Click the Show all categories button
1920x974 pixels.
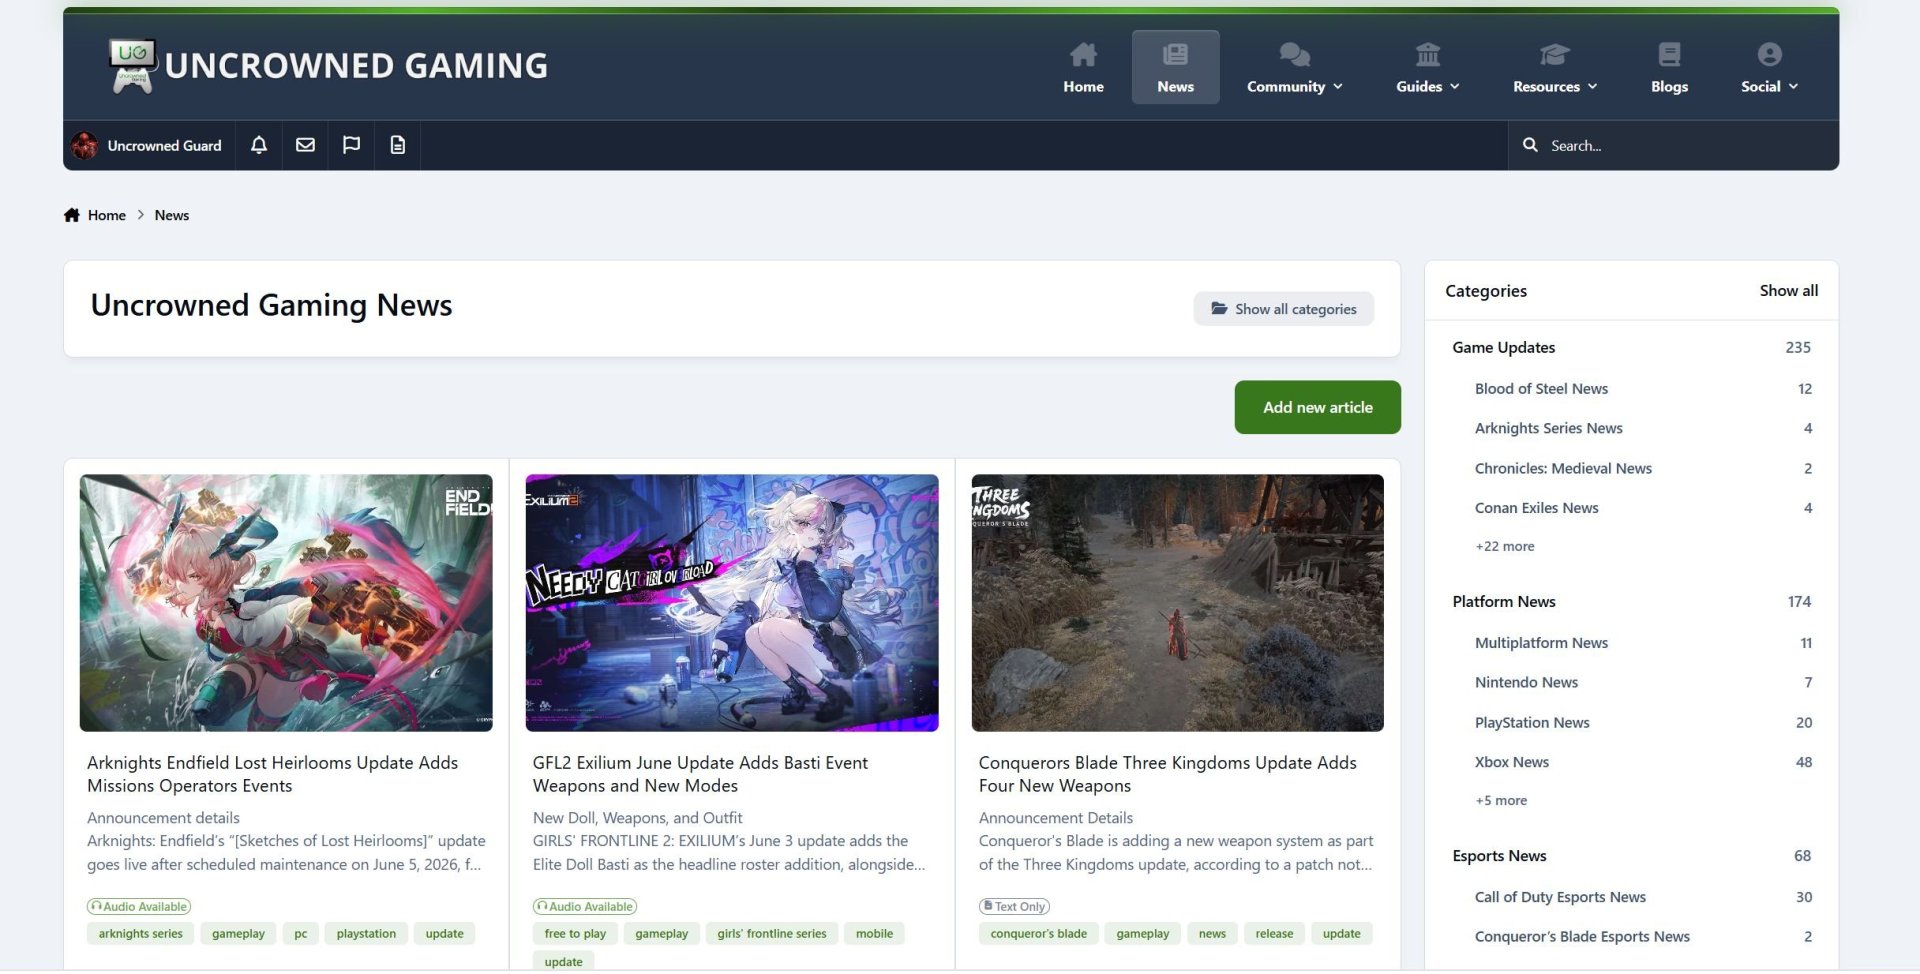pyautogui.click(x=1283, y=309)
